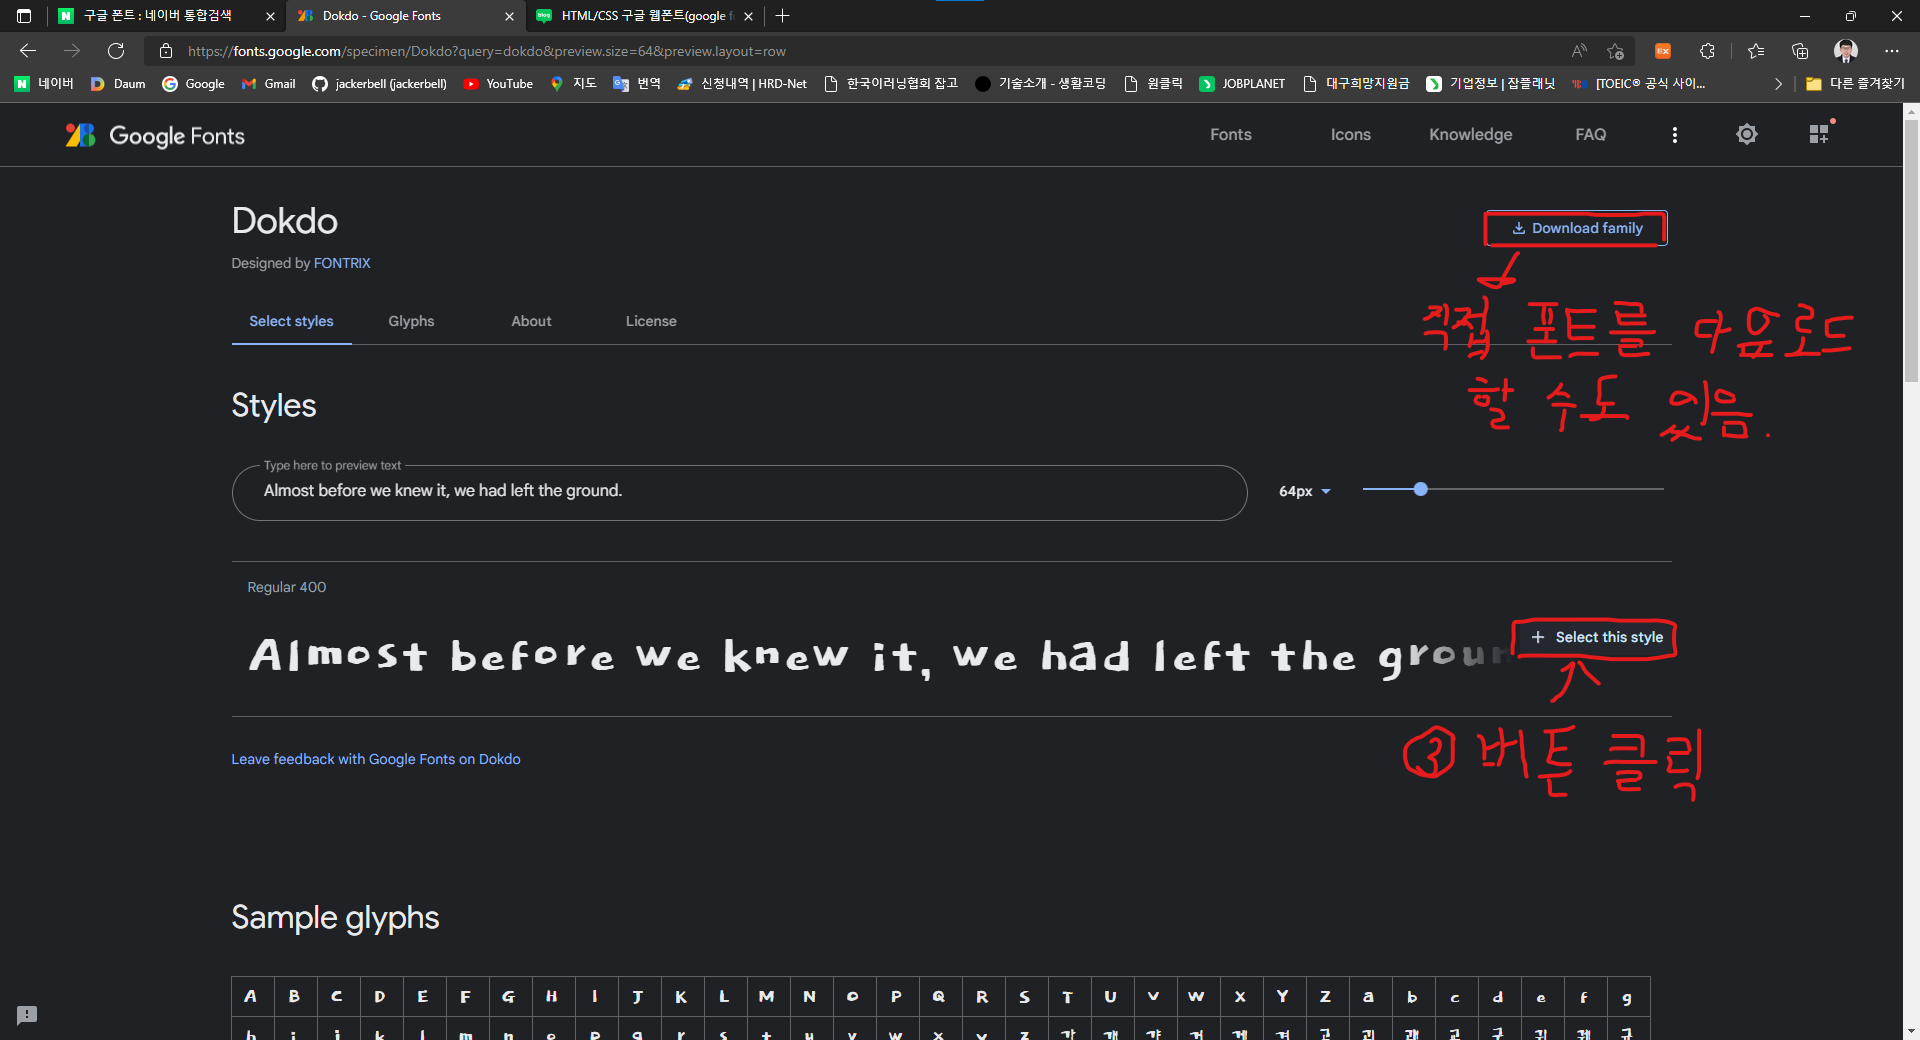The width and height of the screenshot is (1920, 1040).
Task: Open the Naver bookmark
Action: click(44, 84)
